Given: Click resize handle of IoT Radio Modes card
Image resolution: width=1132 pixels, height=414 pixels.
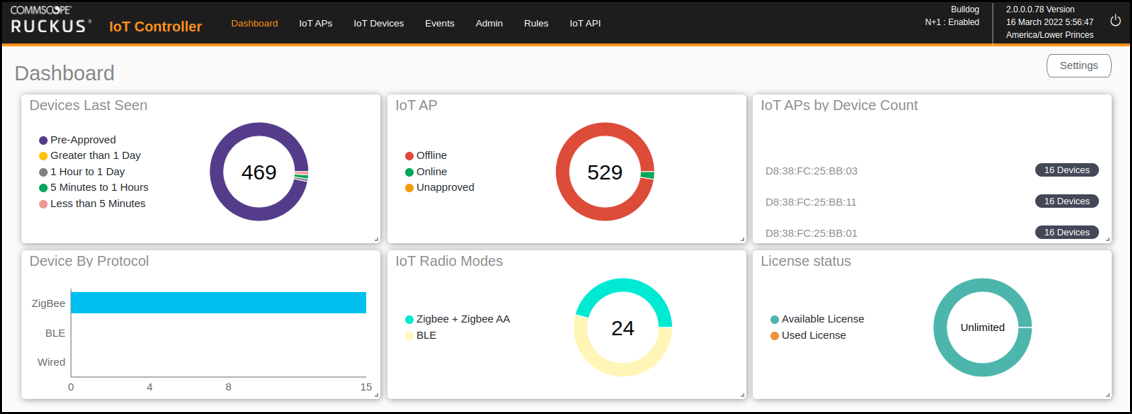Looking at the screenshot, I should tap(742, 394).
